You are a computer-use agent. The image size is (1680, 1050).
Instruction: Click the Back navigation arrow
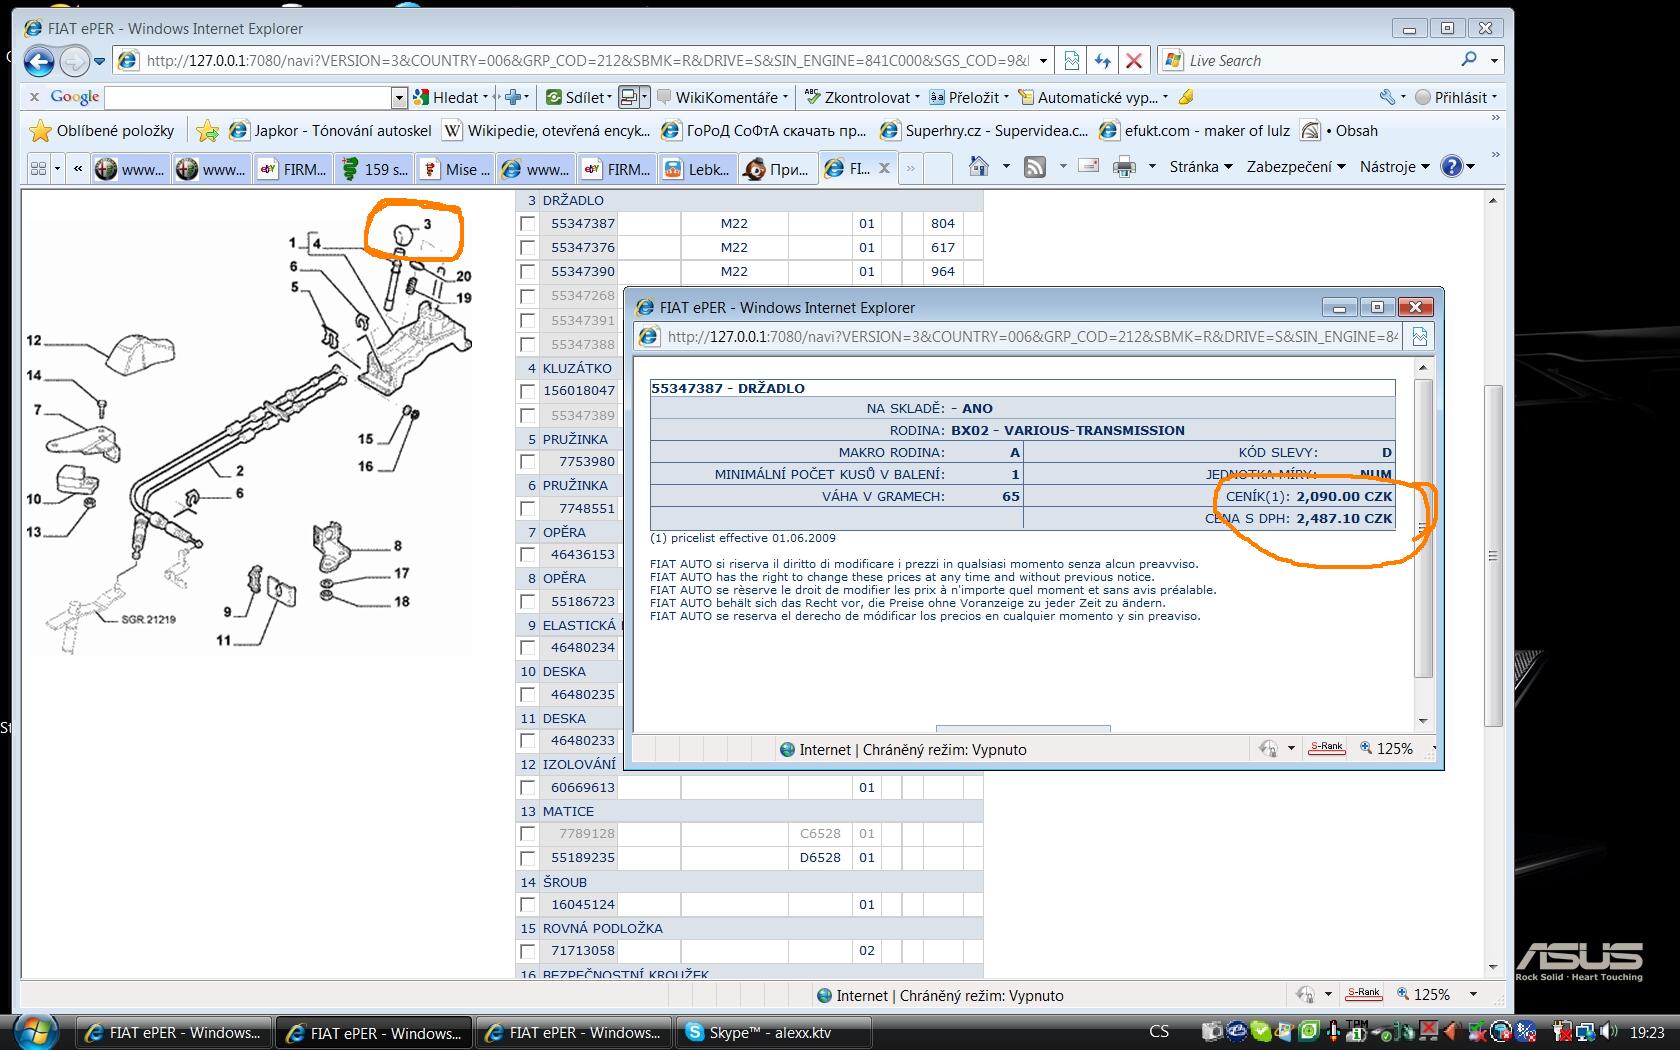click(39, 62)
